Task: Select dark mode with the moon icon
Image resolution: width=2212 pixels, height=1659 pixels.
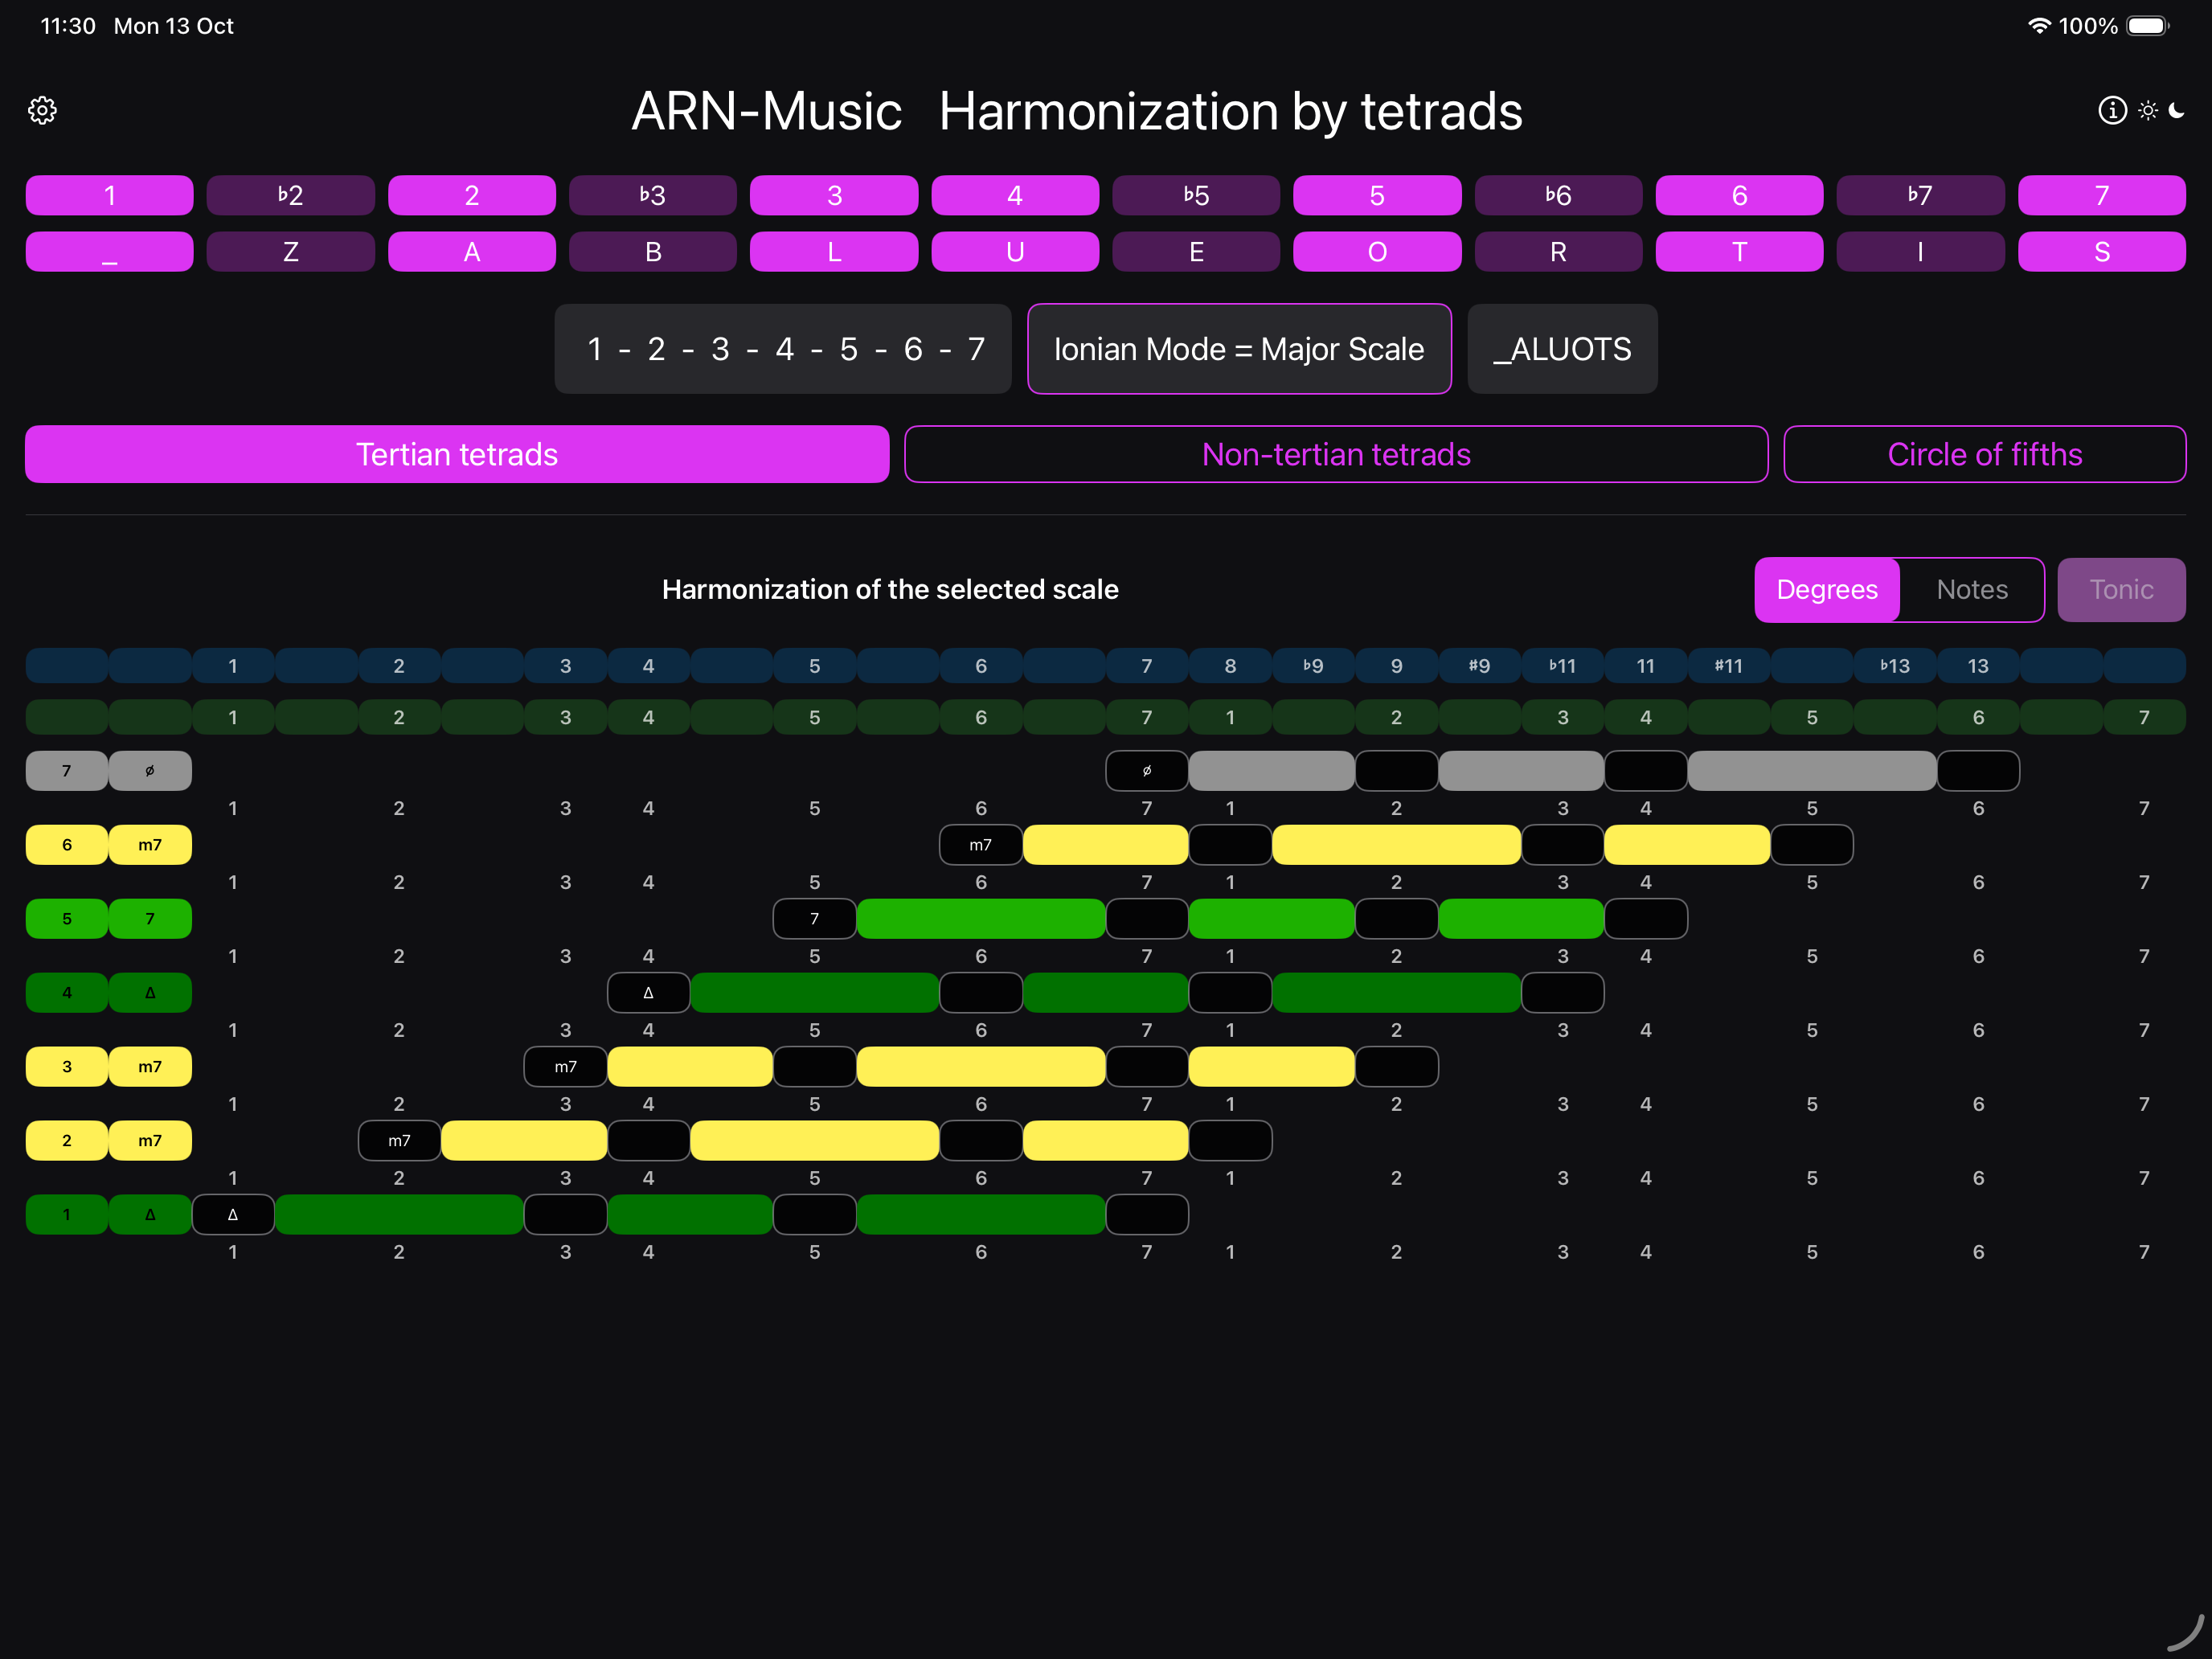Action: 2177,110
